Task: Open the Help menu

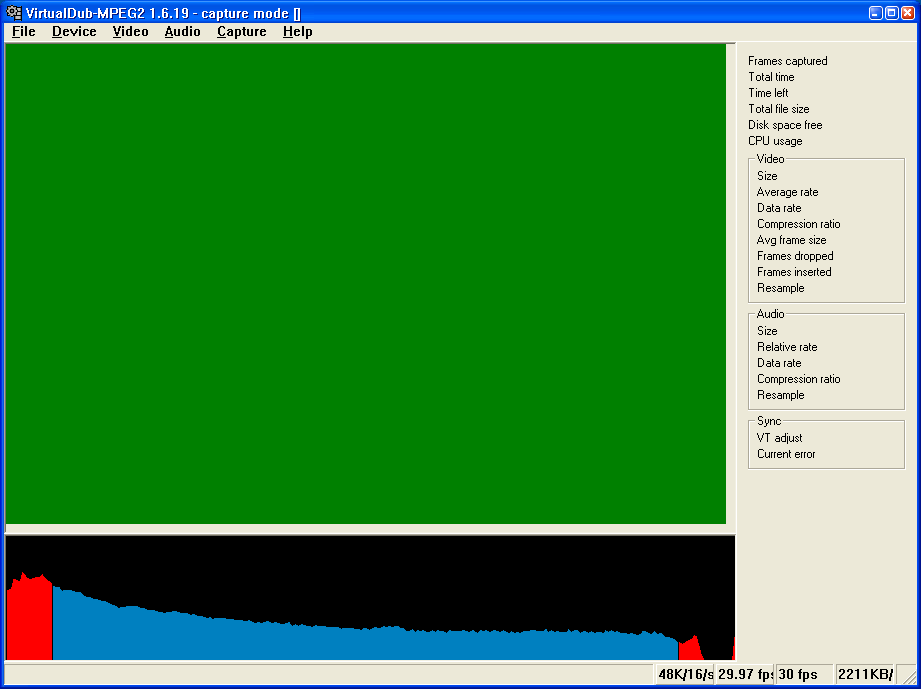Action: coord(297,32)
